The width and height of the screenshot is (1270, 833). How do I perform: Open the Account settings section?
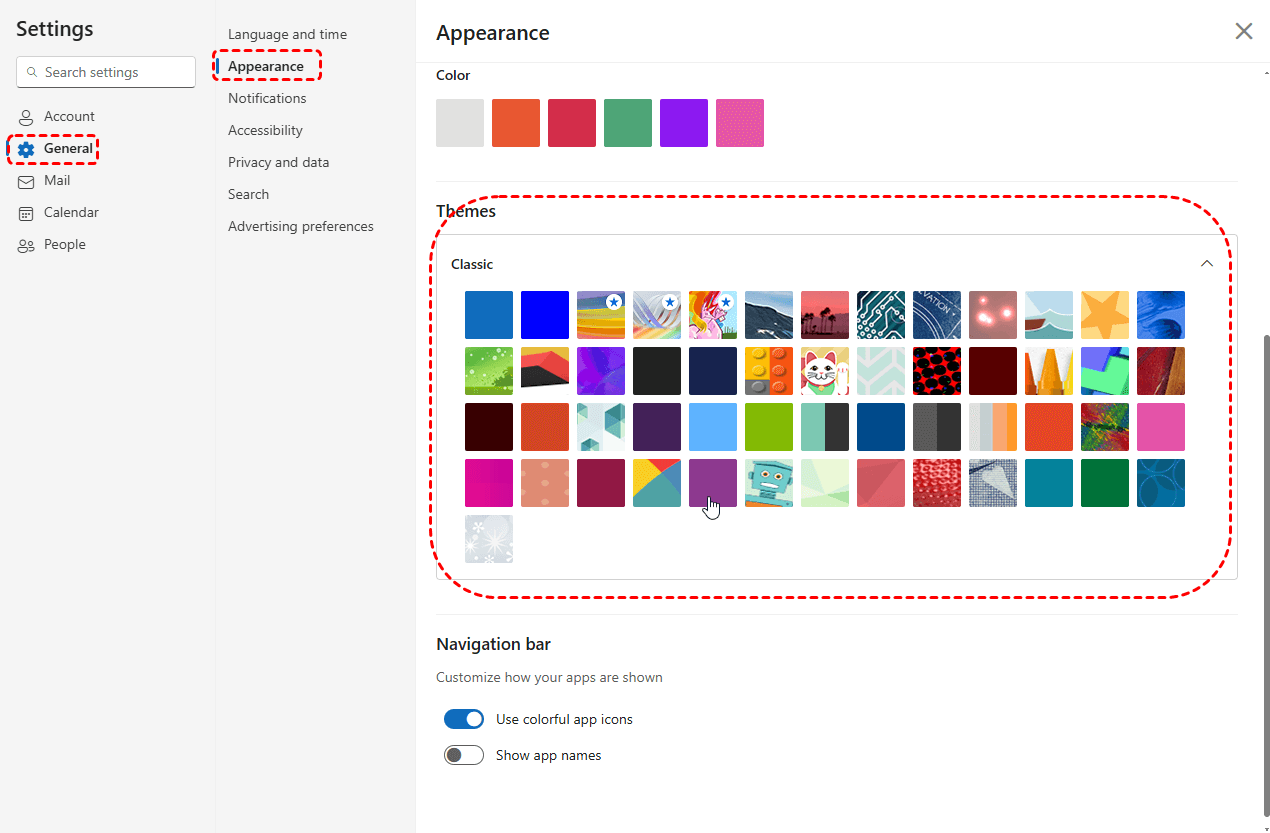[x=68, y=117]
